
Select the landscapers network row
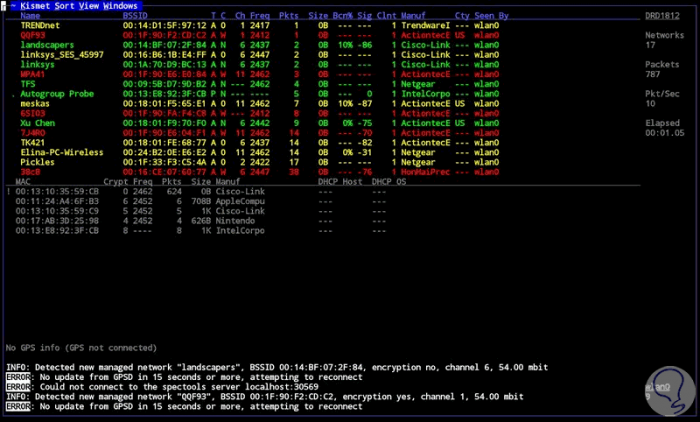coord(259,45)
